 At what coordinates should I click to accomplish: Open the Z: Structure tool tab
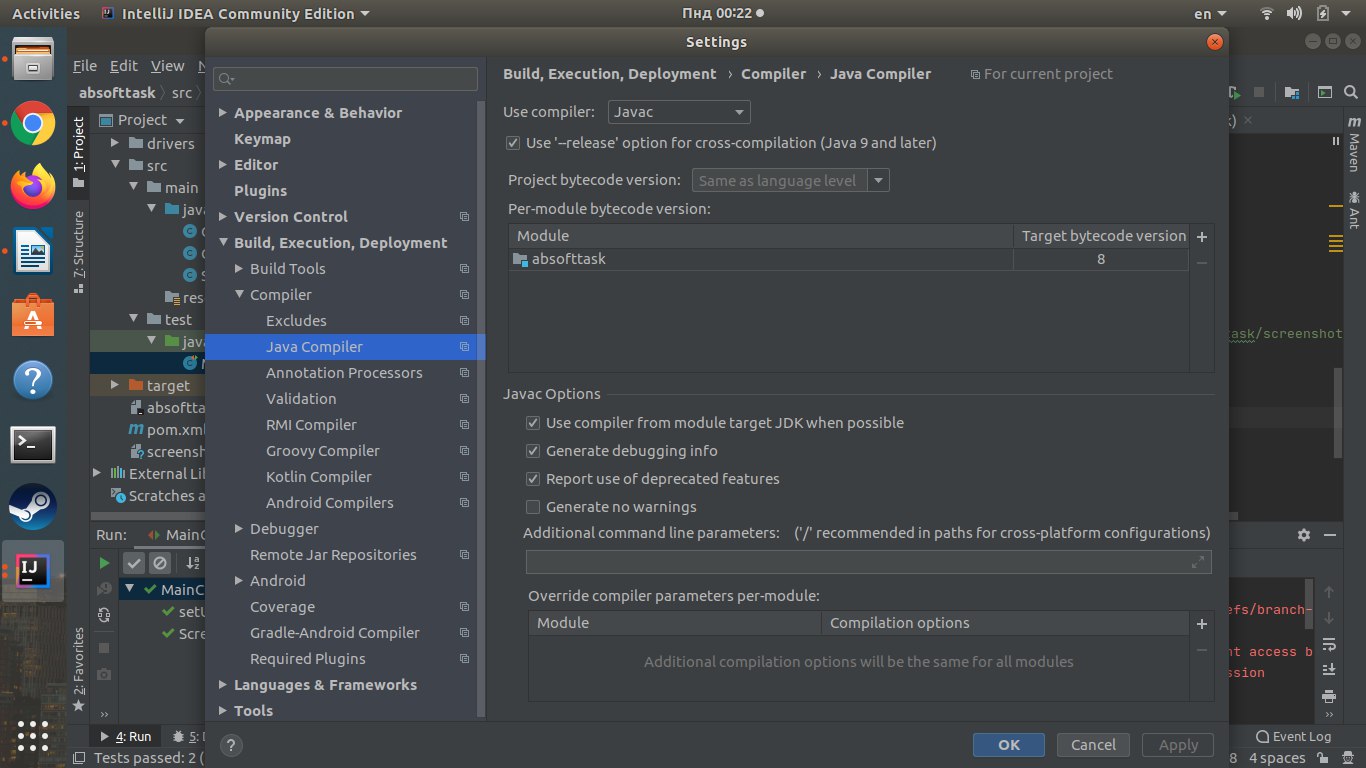click(x=79, y=252)
